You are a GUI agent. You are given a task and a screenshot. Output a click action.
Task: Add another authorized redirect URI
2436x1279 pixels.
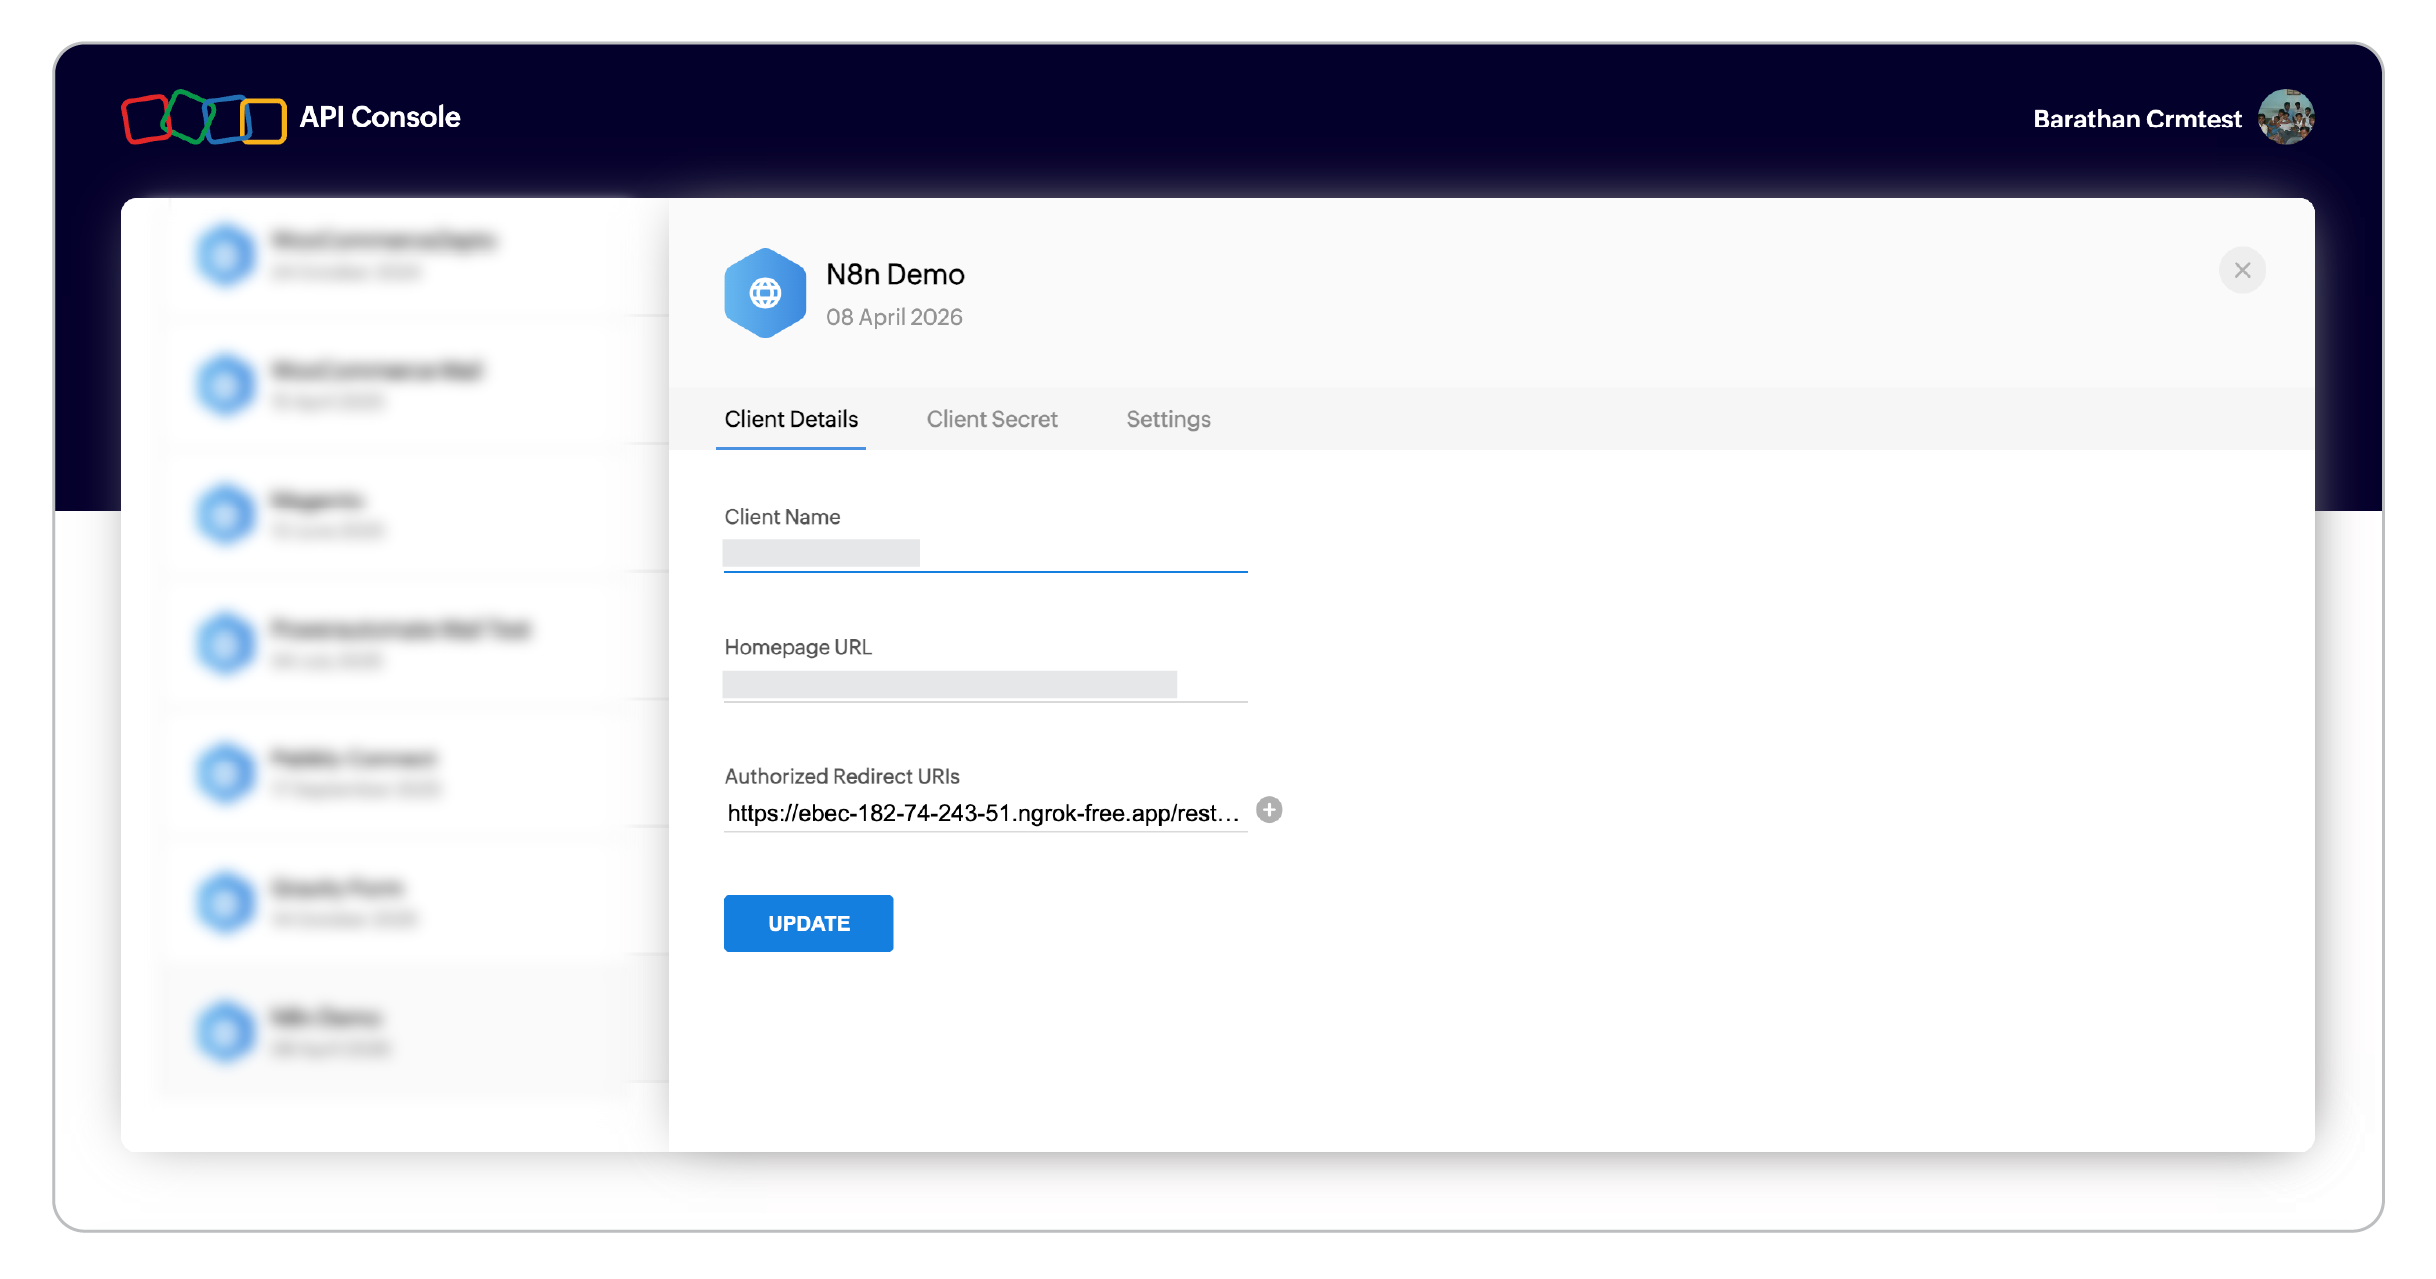tap(1269, 810)
